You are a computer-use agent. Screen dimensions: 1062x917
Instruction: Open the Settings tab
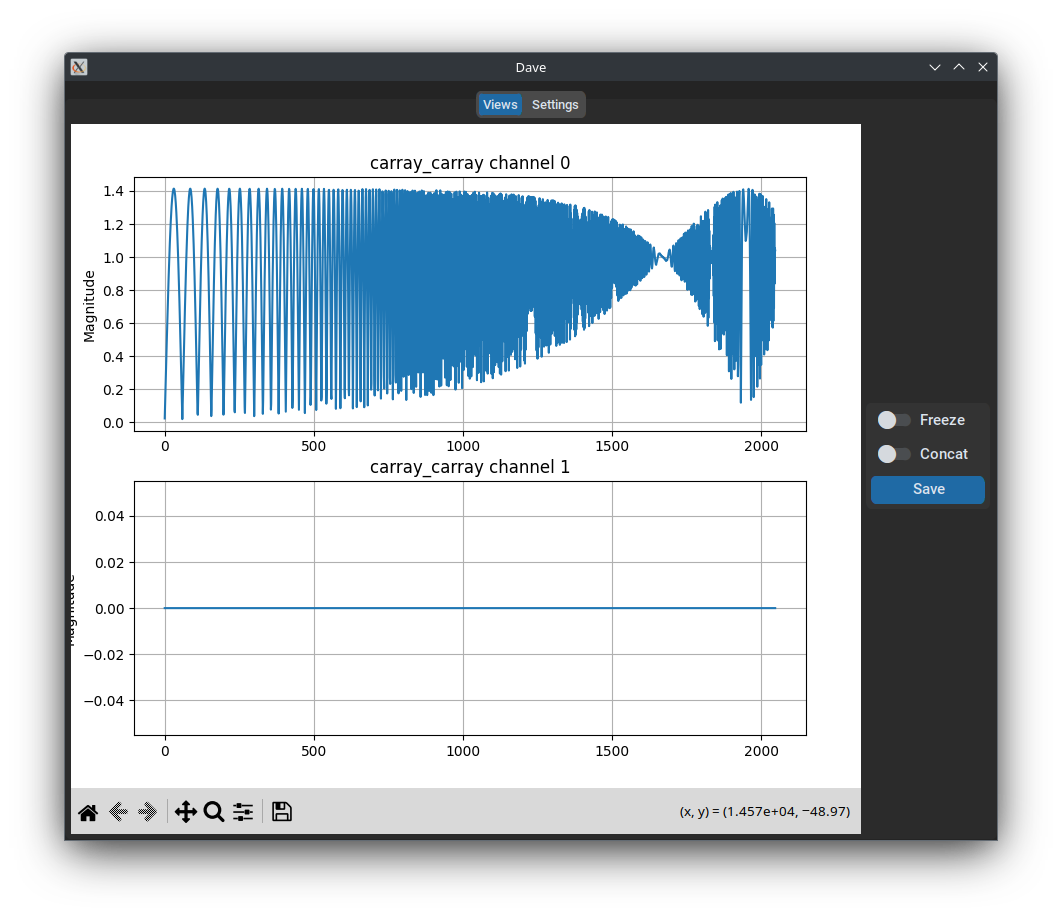pyautogui.click(x=555, y=105)
